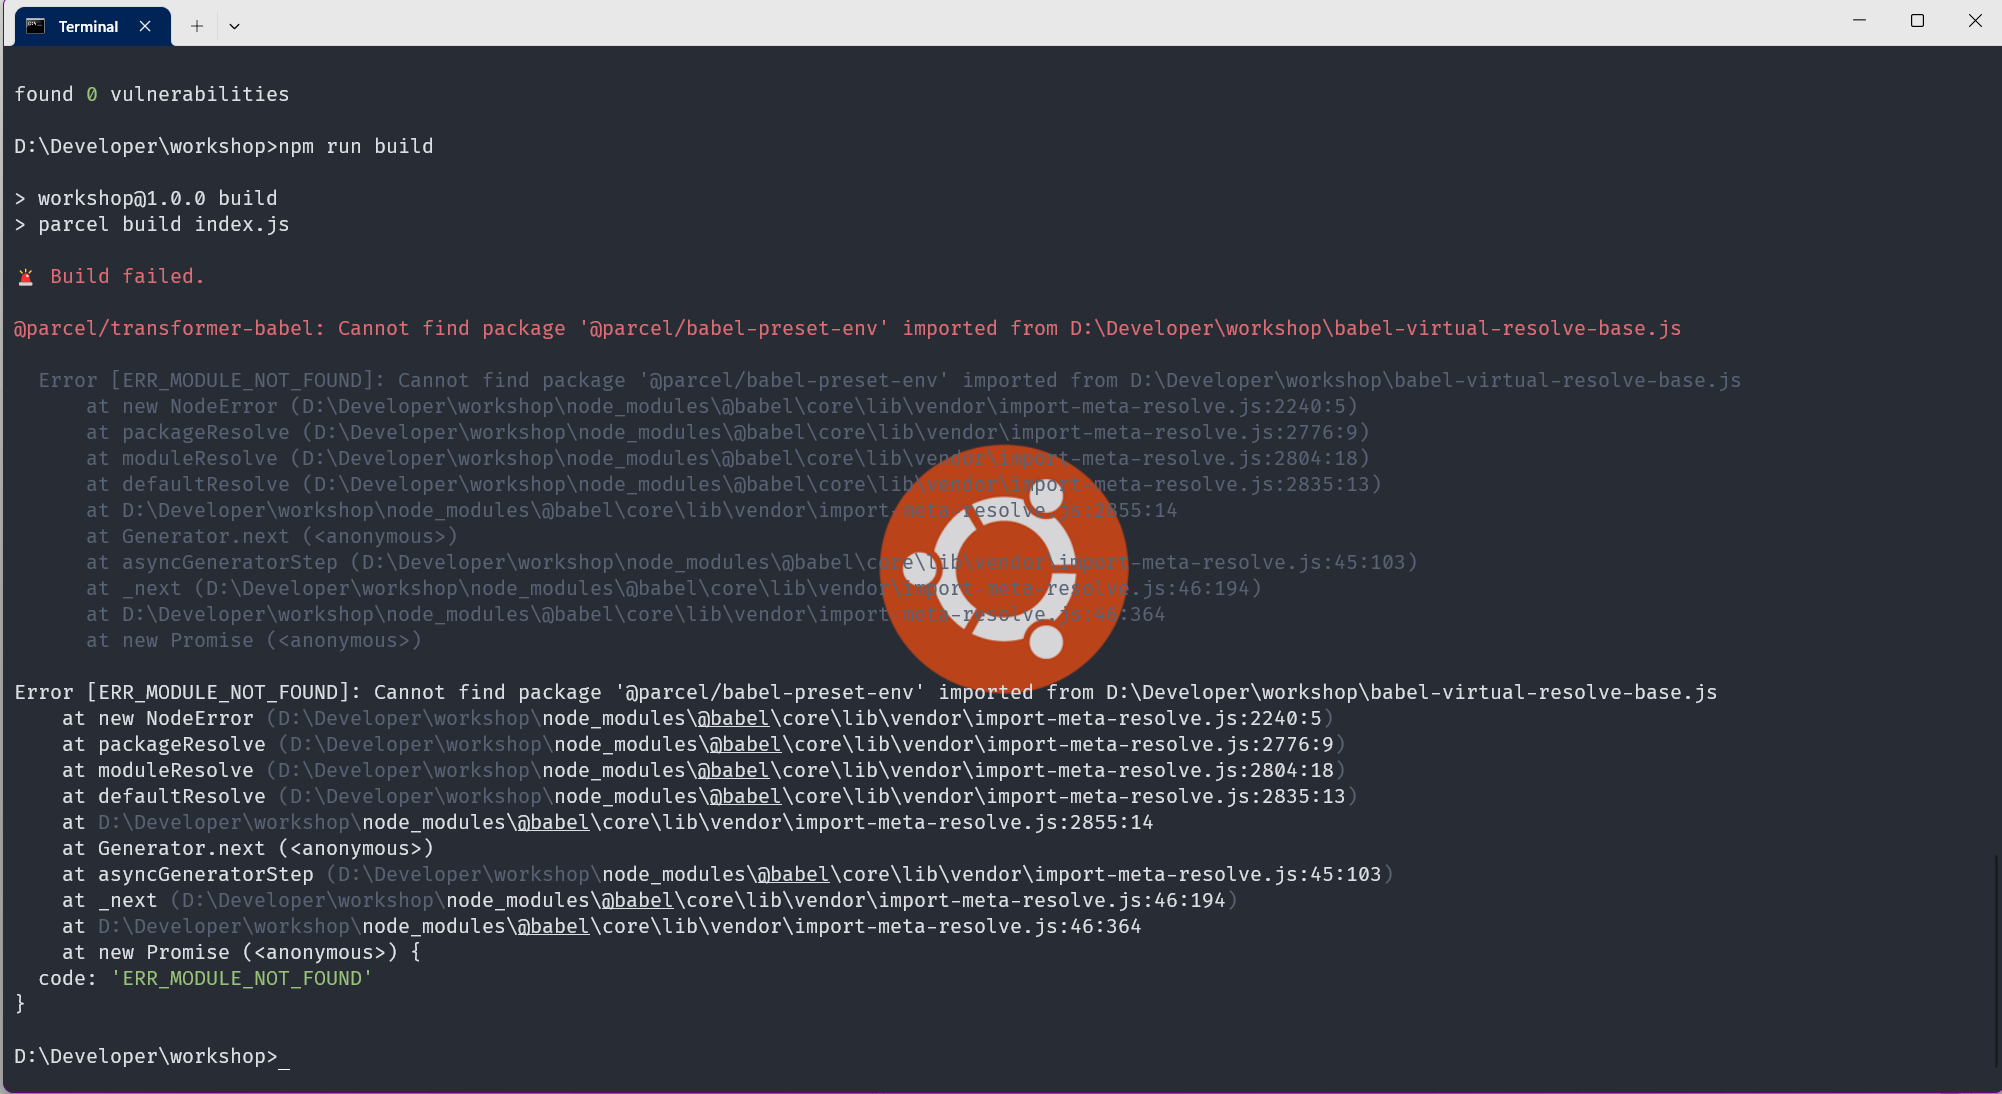This screenshot has width=2002, height=1094.
Task: Click @babel link in white 'at defaultResolve' line
Action: [x=745, y=796]
